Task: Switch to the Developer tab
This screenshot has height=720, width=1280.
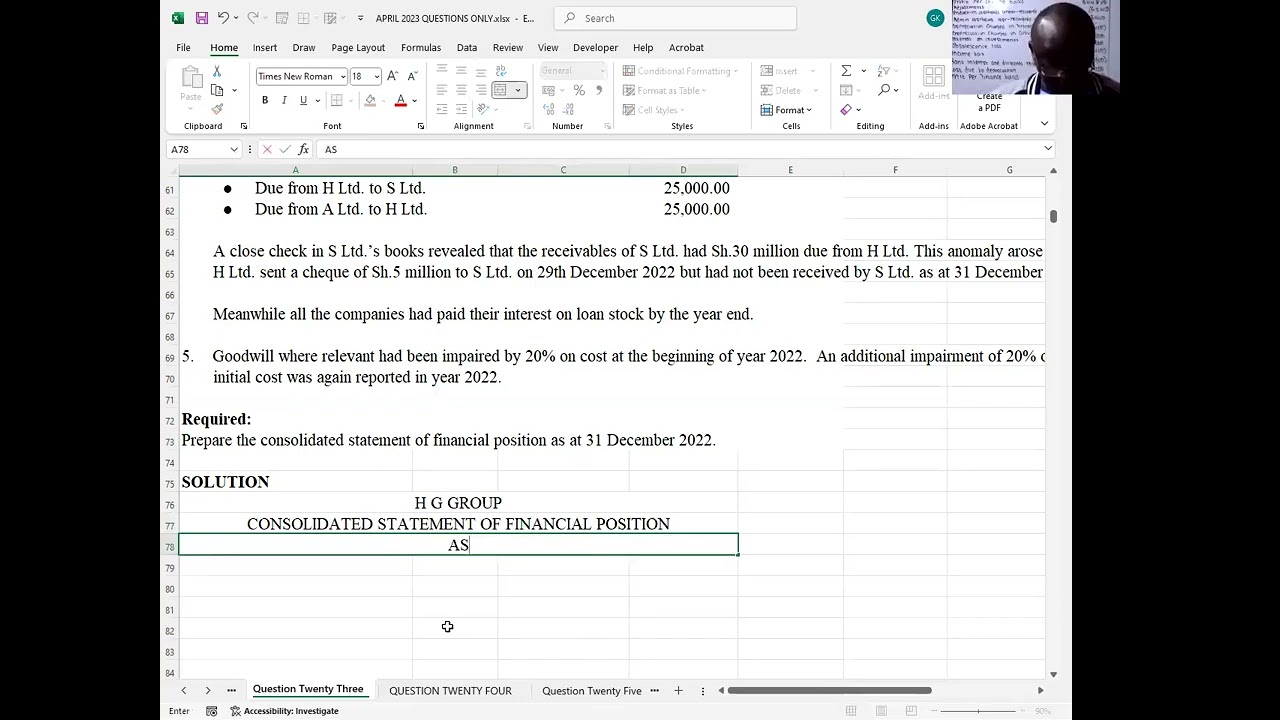Action: pos(595,47)
